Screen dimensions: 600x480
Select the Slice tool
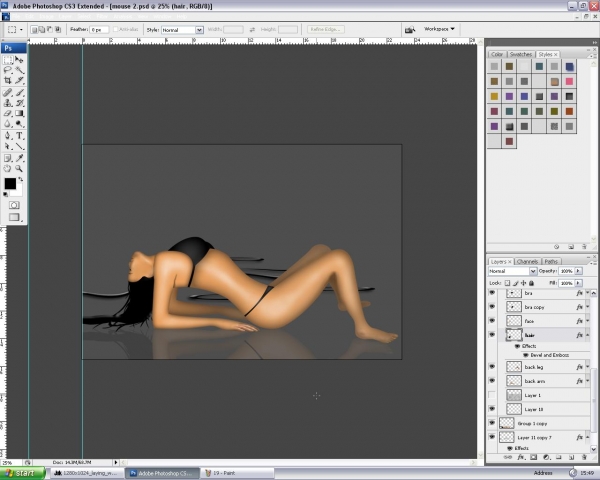tap(19, 80)
